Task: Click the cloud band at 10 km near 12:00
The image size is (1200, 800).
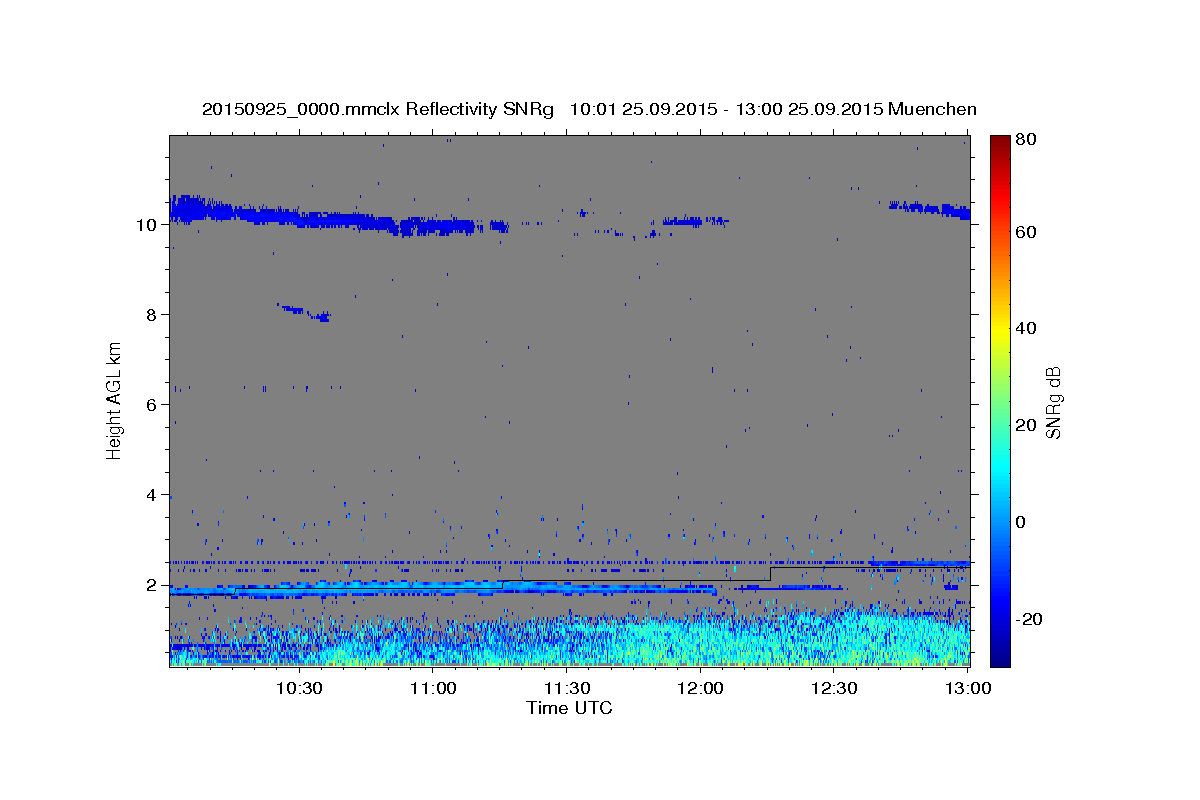Action: 694,222
